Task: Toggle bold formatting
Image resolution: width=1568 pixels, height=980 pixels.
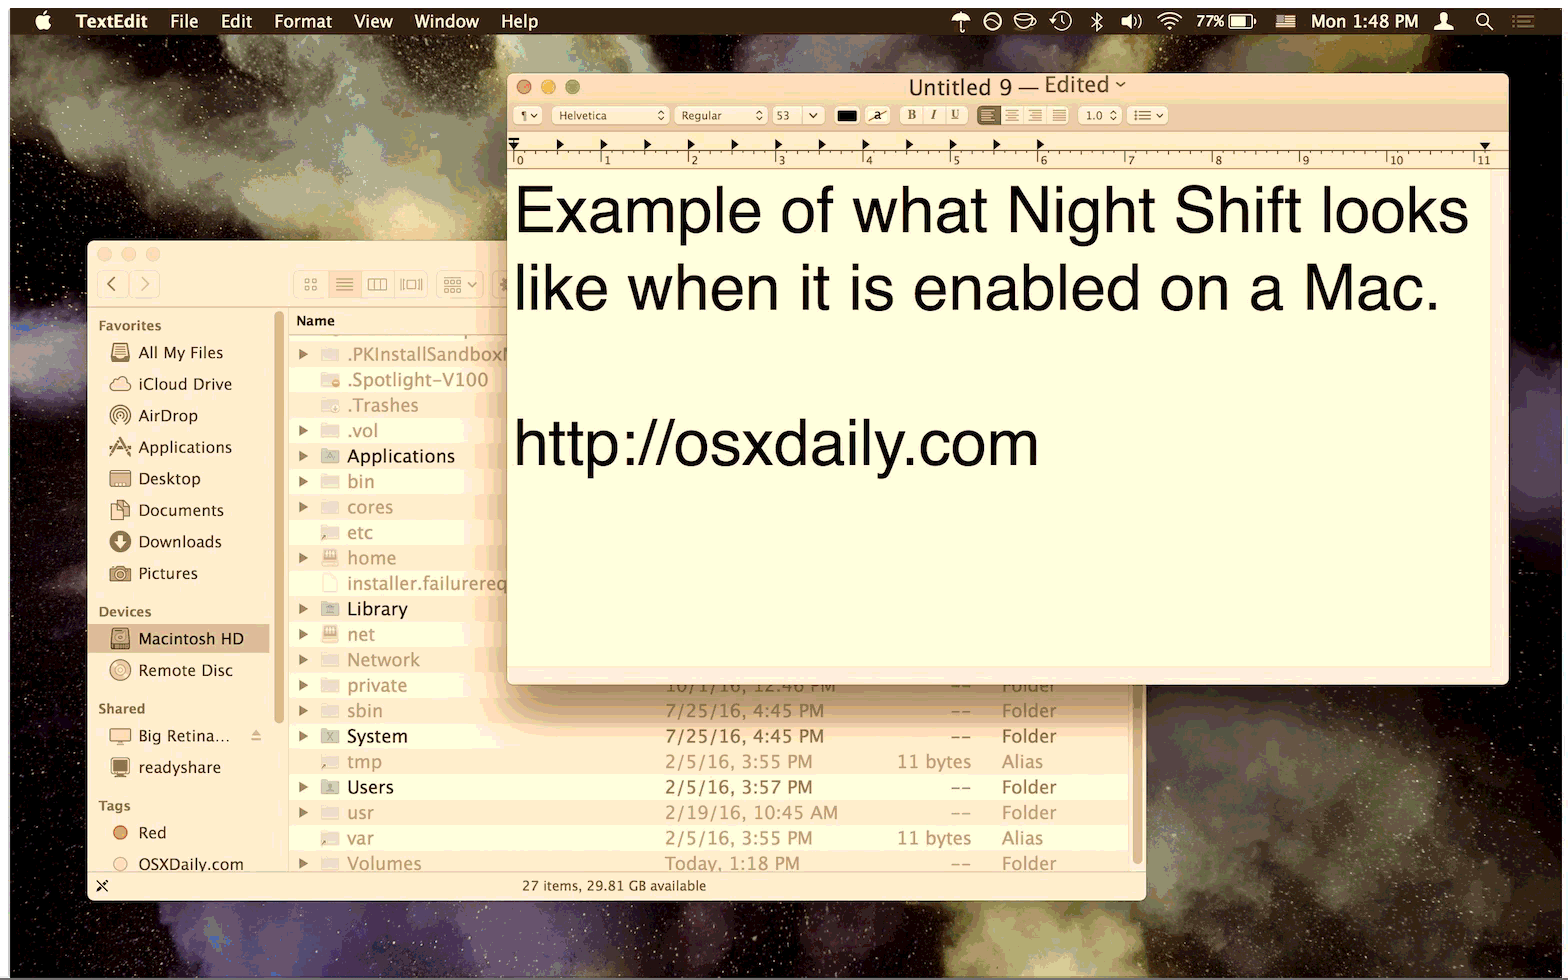Action: pos(911,115)
